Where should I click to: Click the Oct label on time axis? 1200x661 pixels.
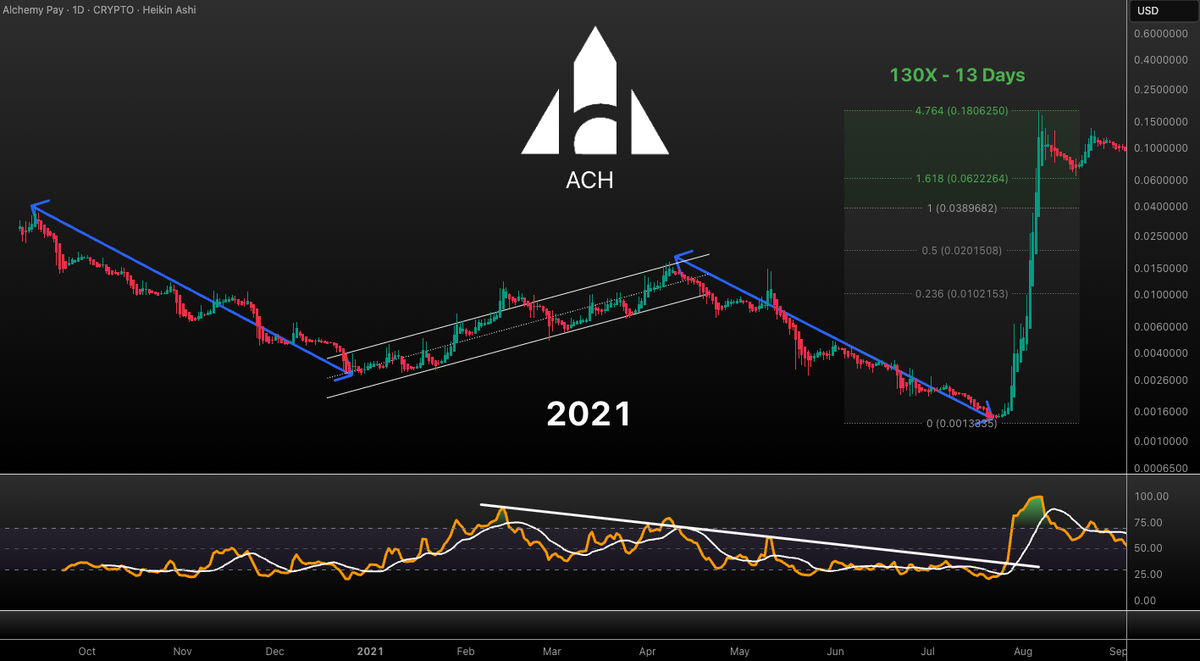(87, 651)
